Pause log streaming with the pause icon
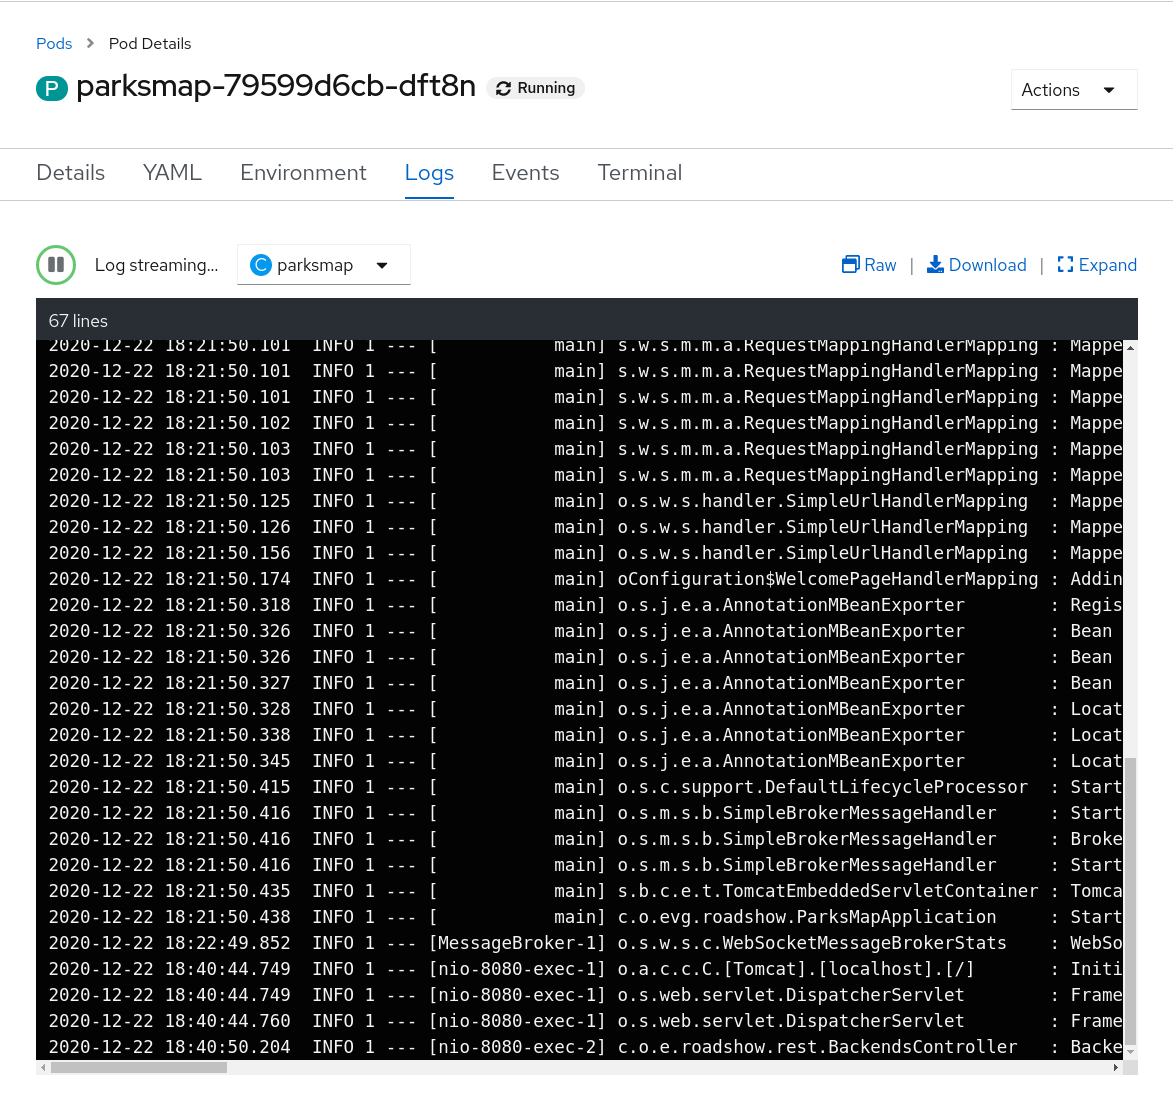Screen dimensions: 1173x1118 [55, 264]
